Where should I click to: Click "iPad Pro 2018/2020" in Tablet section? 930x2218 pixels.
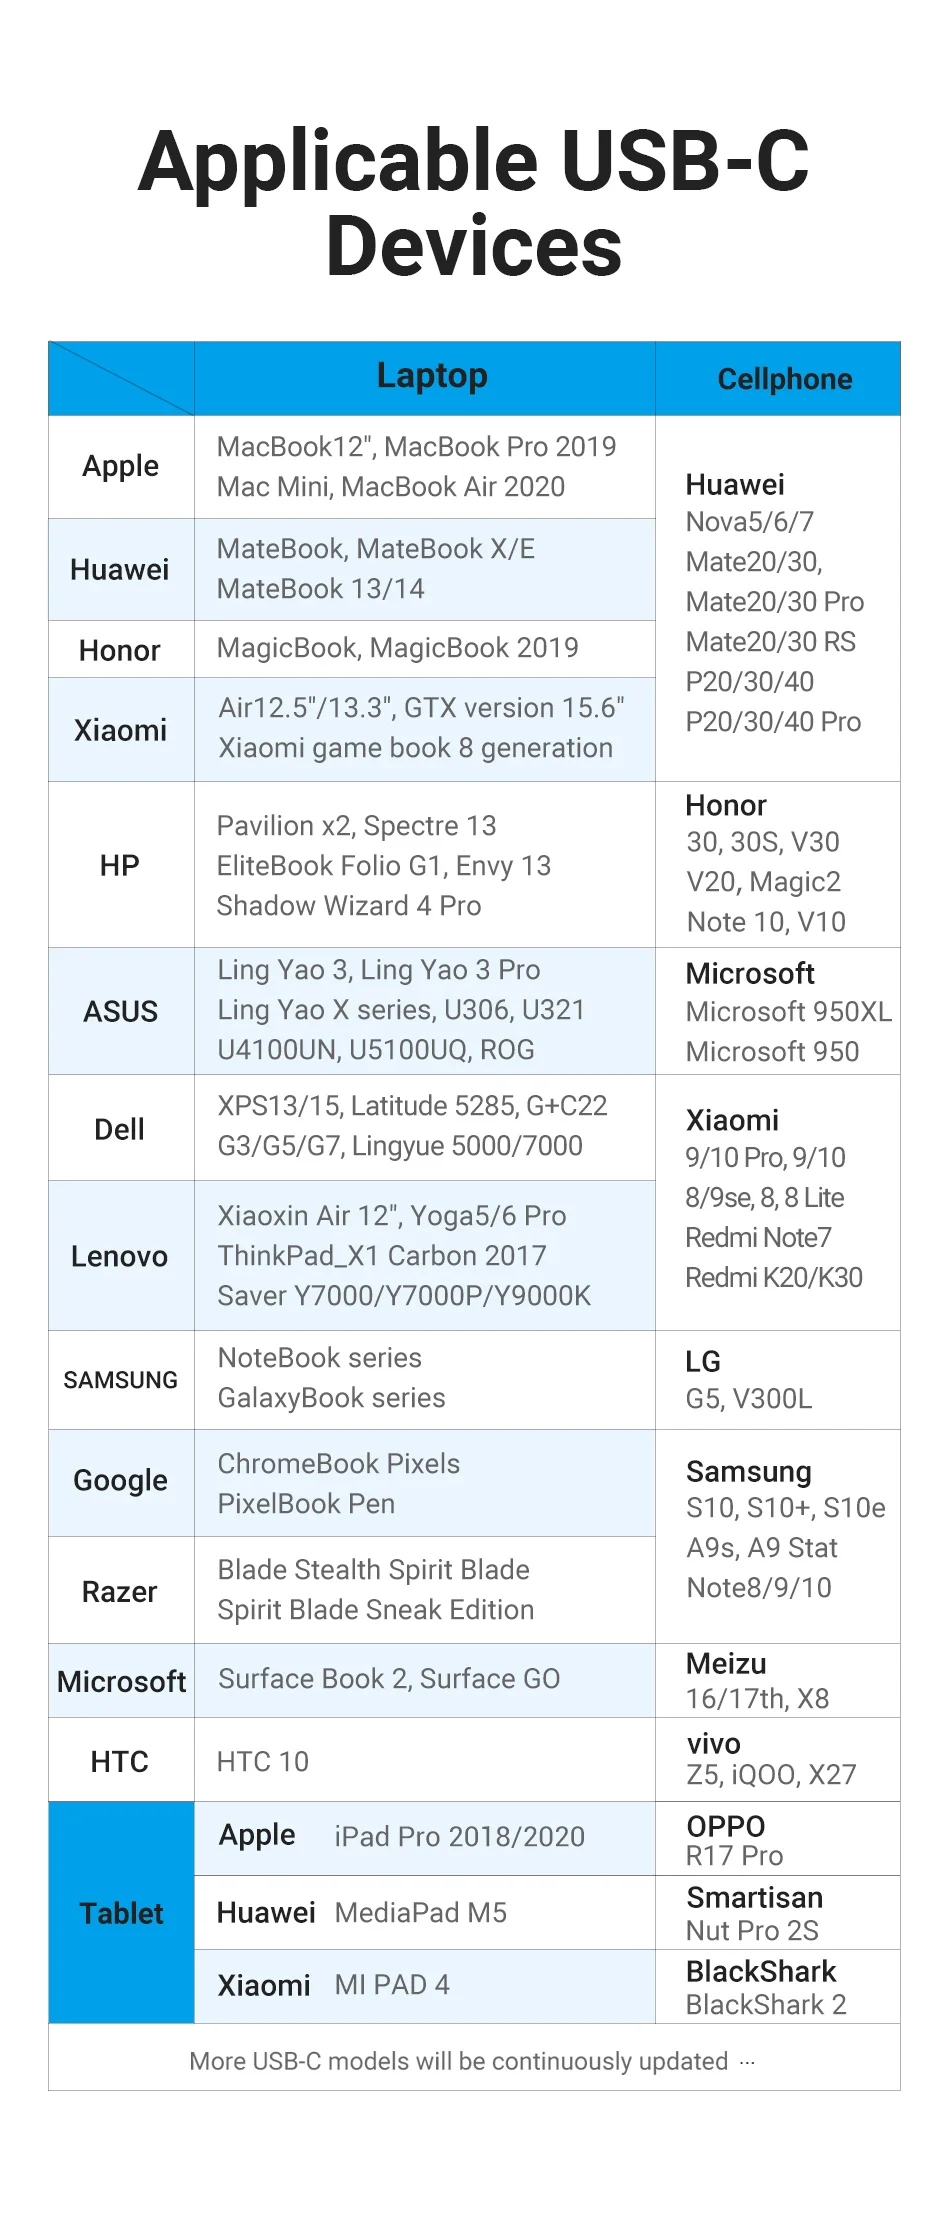pyautogui.click(x=459, y=1836)
